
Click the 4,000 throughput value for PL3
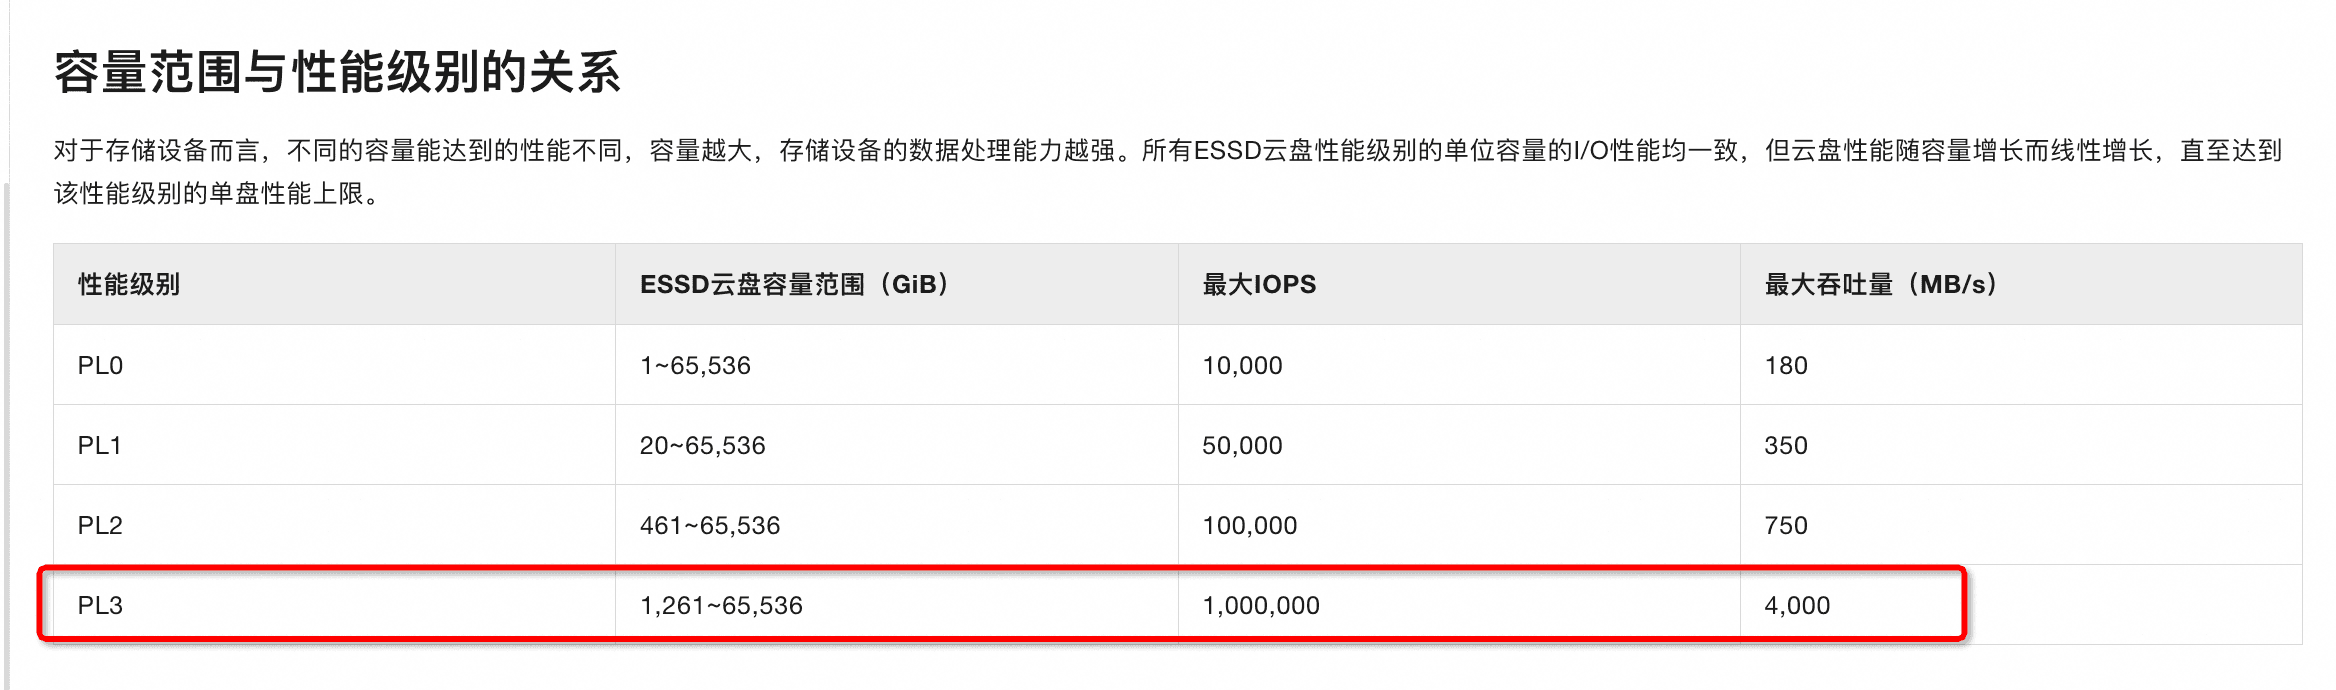pyautogui.click(x=1797, y=606)
